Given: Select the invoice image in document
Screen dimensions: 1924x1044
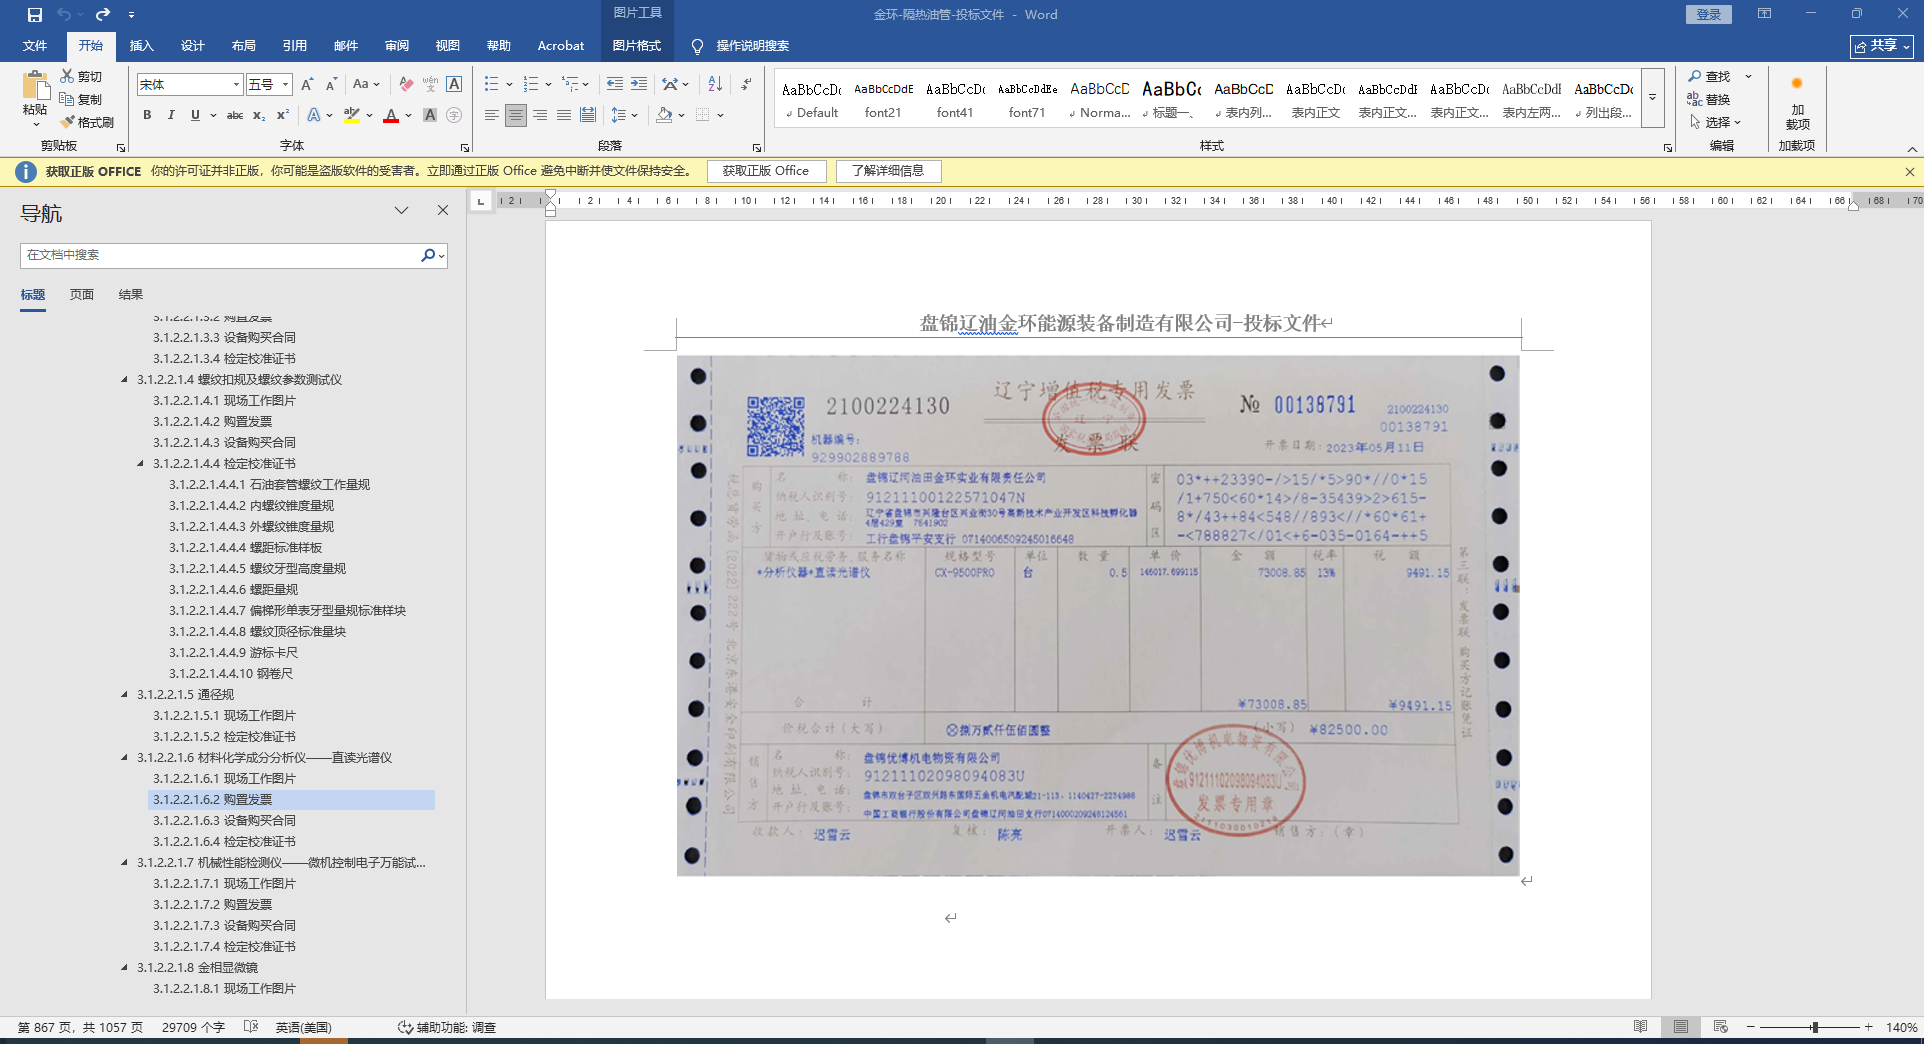Looking at the screenshot, I should click(1098, 616).
